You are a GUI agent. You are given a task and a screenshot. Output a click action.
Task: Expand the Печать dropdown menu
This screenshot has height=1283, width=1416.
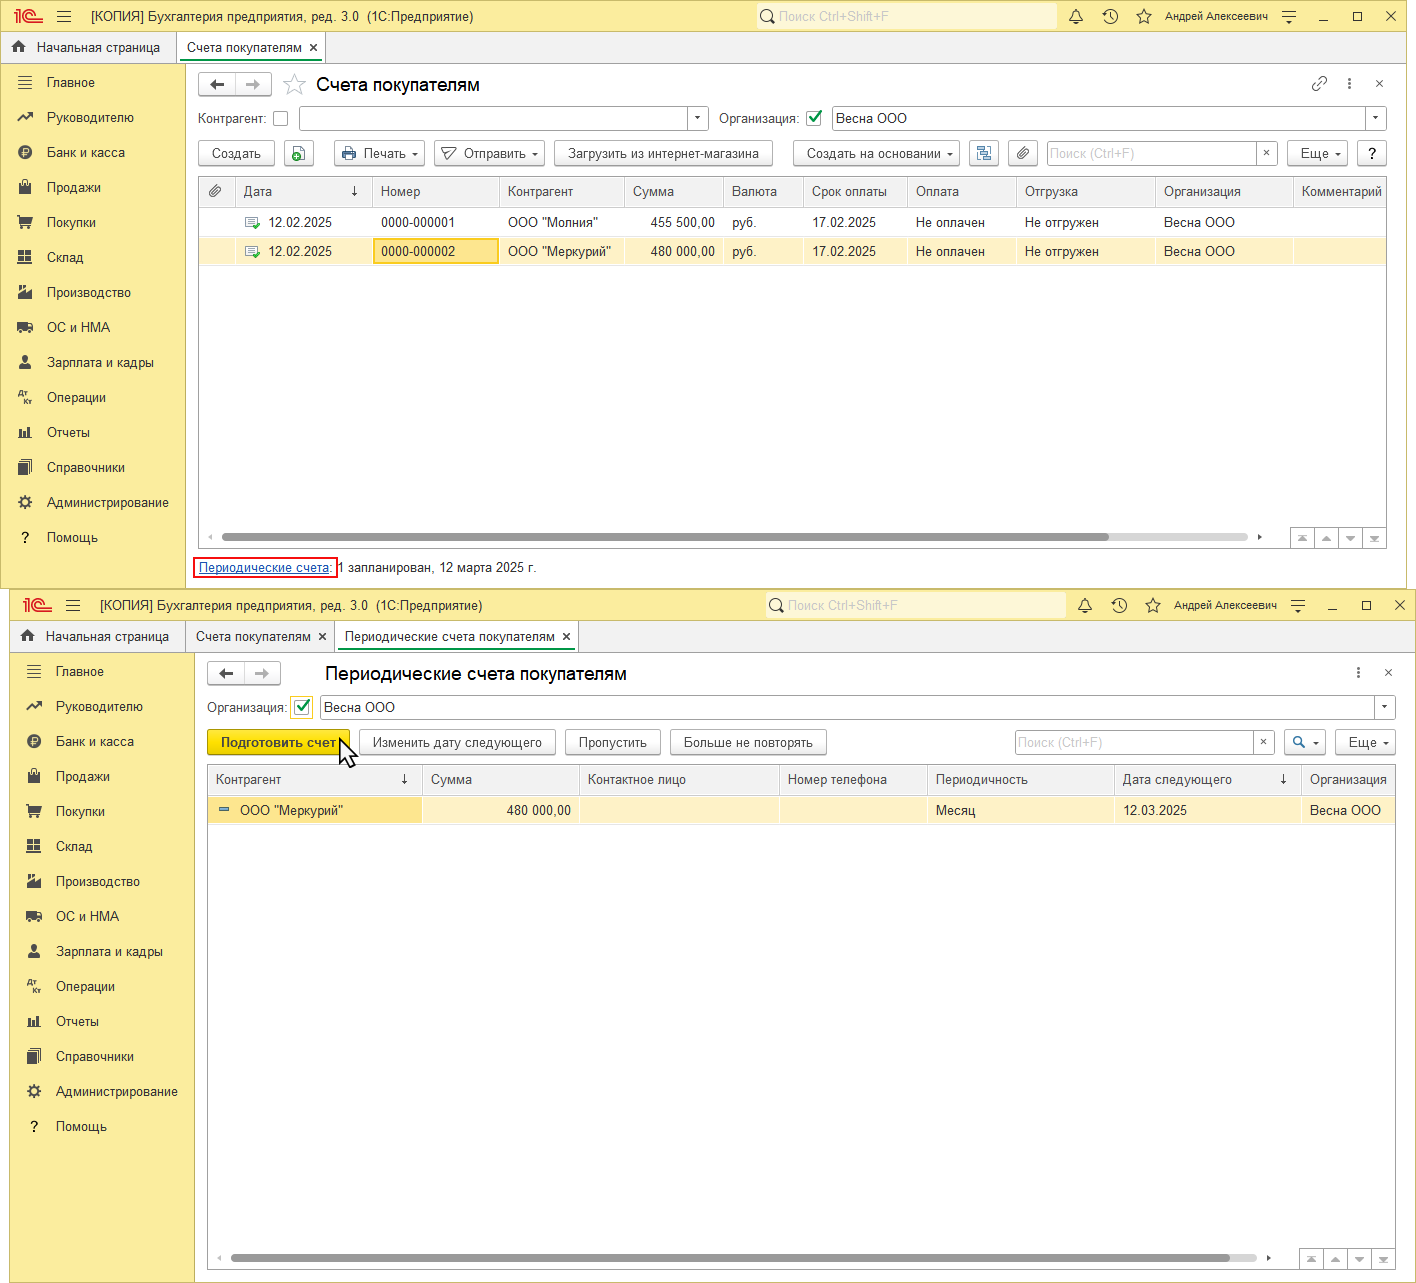(x=380, y=153)
